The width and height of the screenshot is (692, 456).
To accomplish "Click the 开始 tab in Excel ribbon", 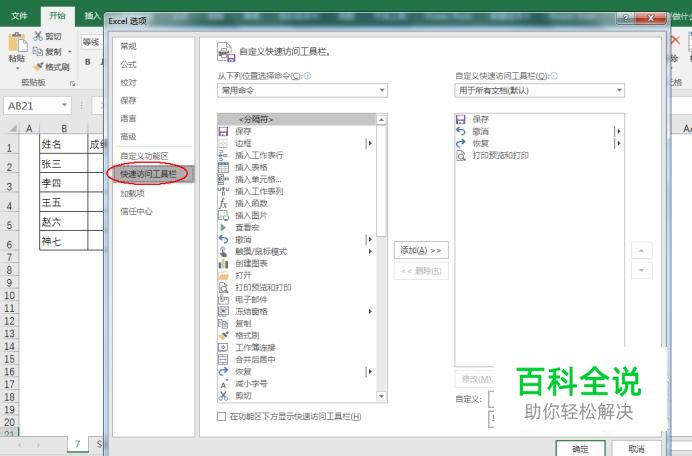I will coord(57,16).
